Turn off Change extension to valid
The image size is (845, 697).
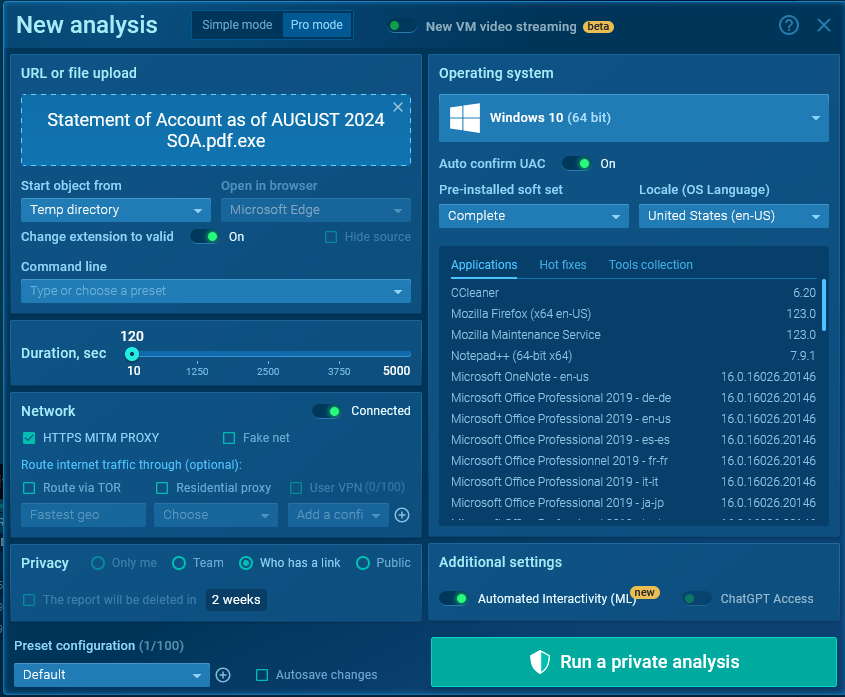[205, 237]
